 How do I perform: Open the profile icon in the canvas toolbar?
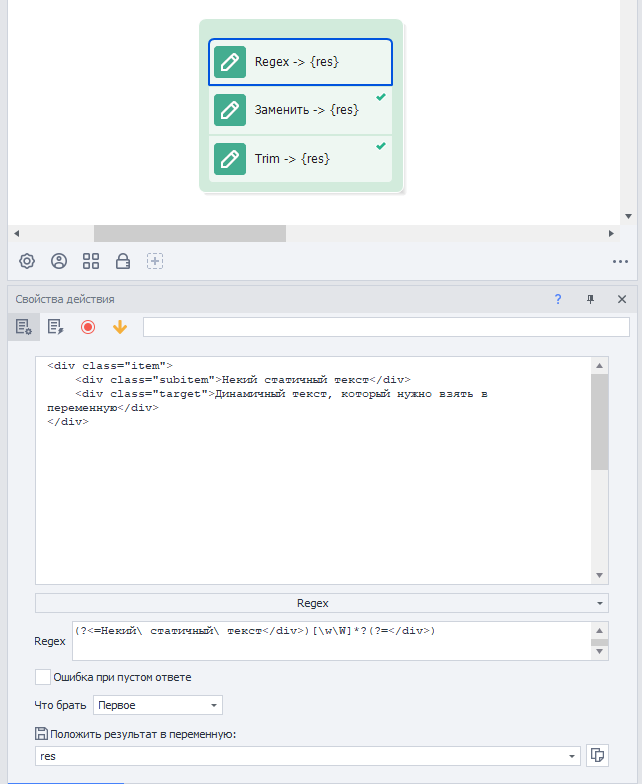click(x=59, y=261)
